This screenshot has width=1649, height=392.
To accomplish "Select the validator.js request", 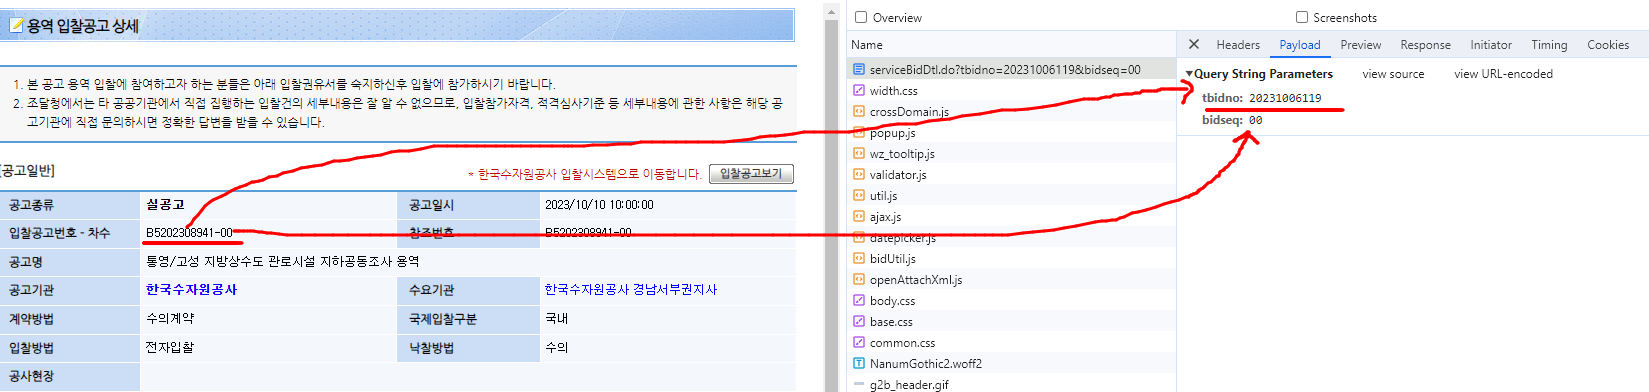I will click(x=1012, y=175).
